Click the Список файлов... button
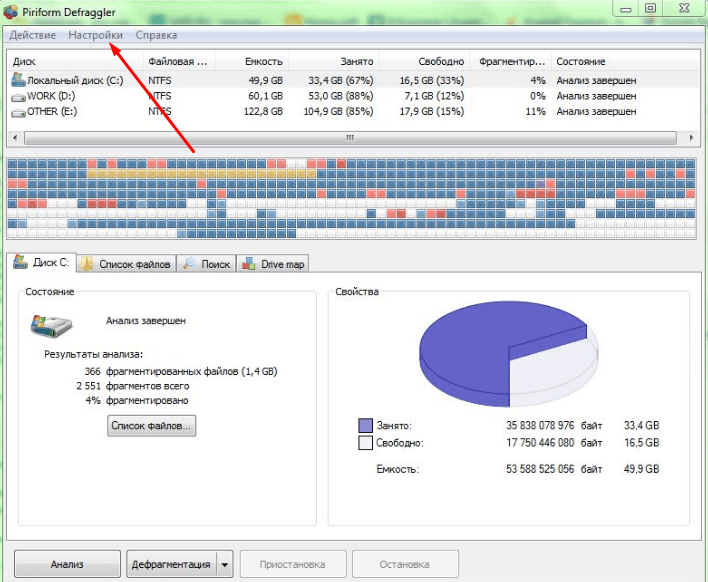708x582 pixels. 151,426
